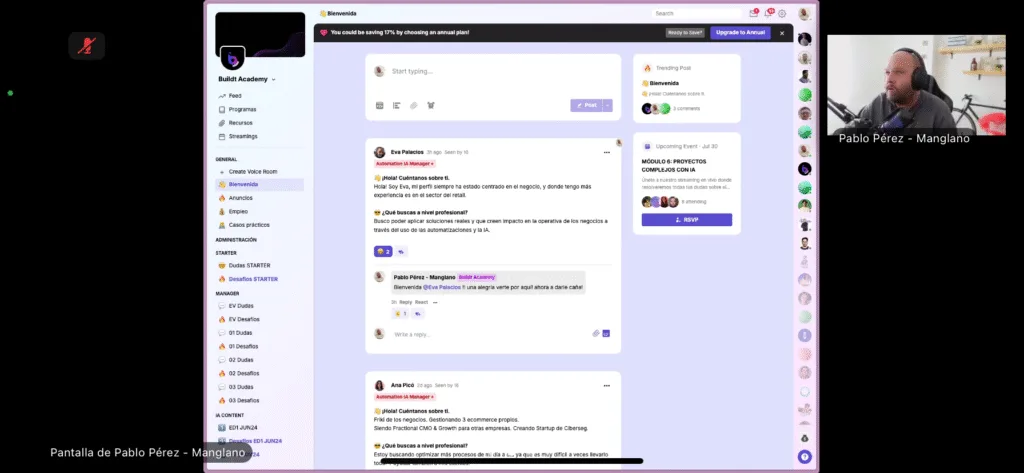Open the ED1 JUN24 channel
This screenshot has height=473, width=1024.
pos(242,427)
